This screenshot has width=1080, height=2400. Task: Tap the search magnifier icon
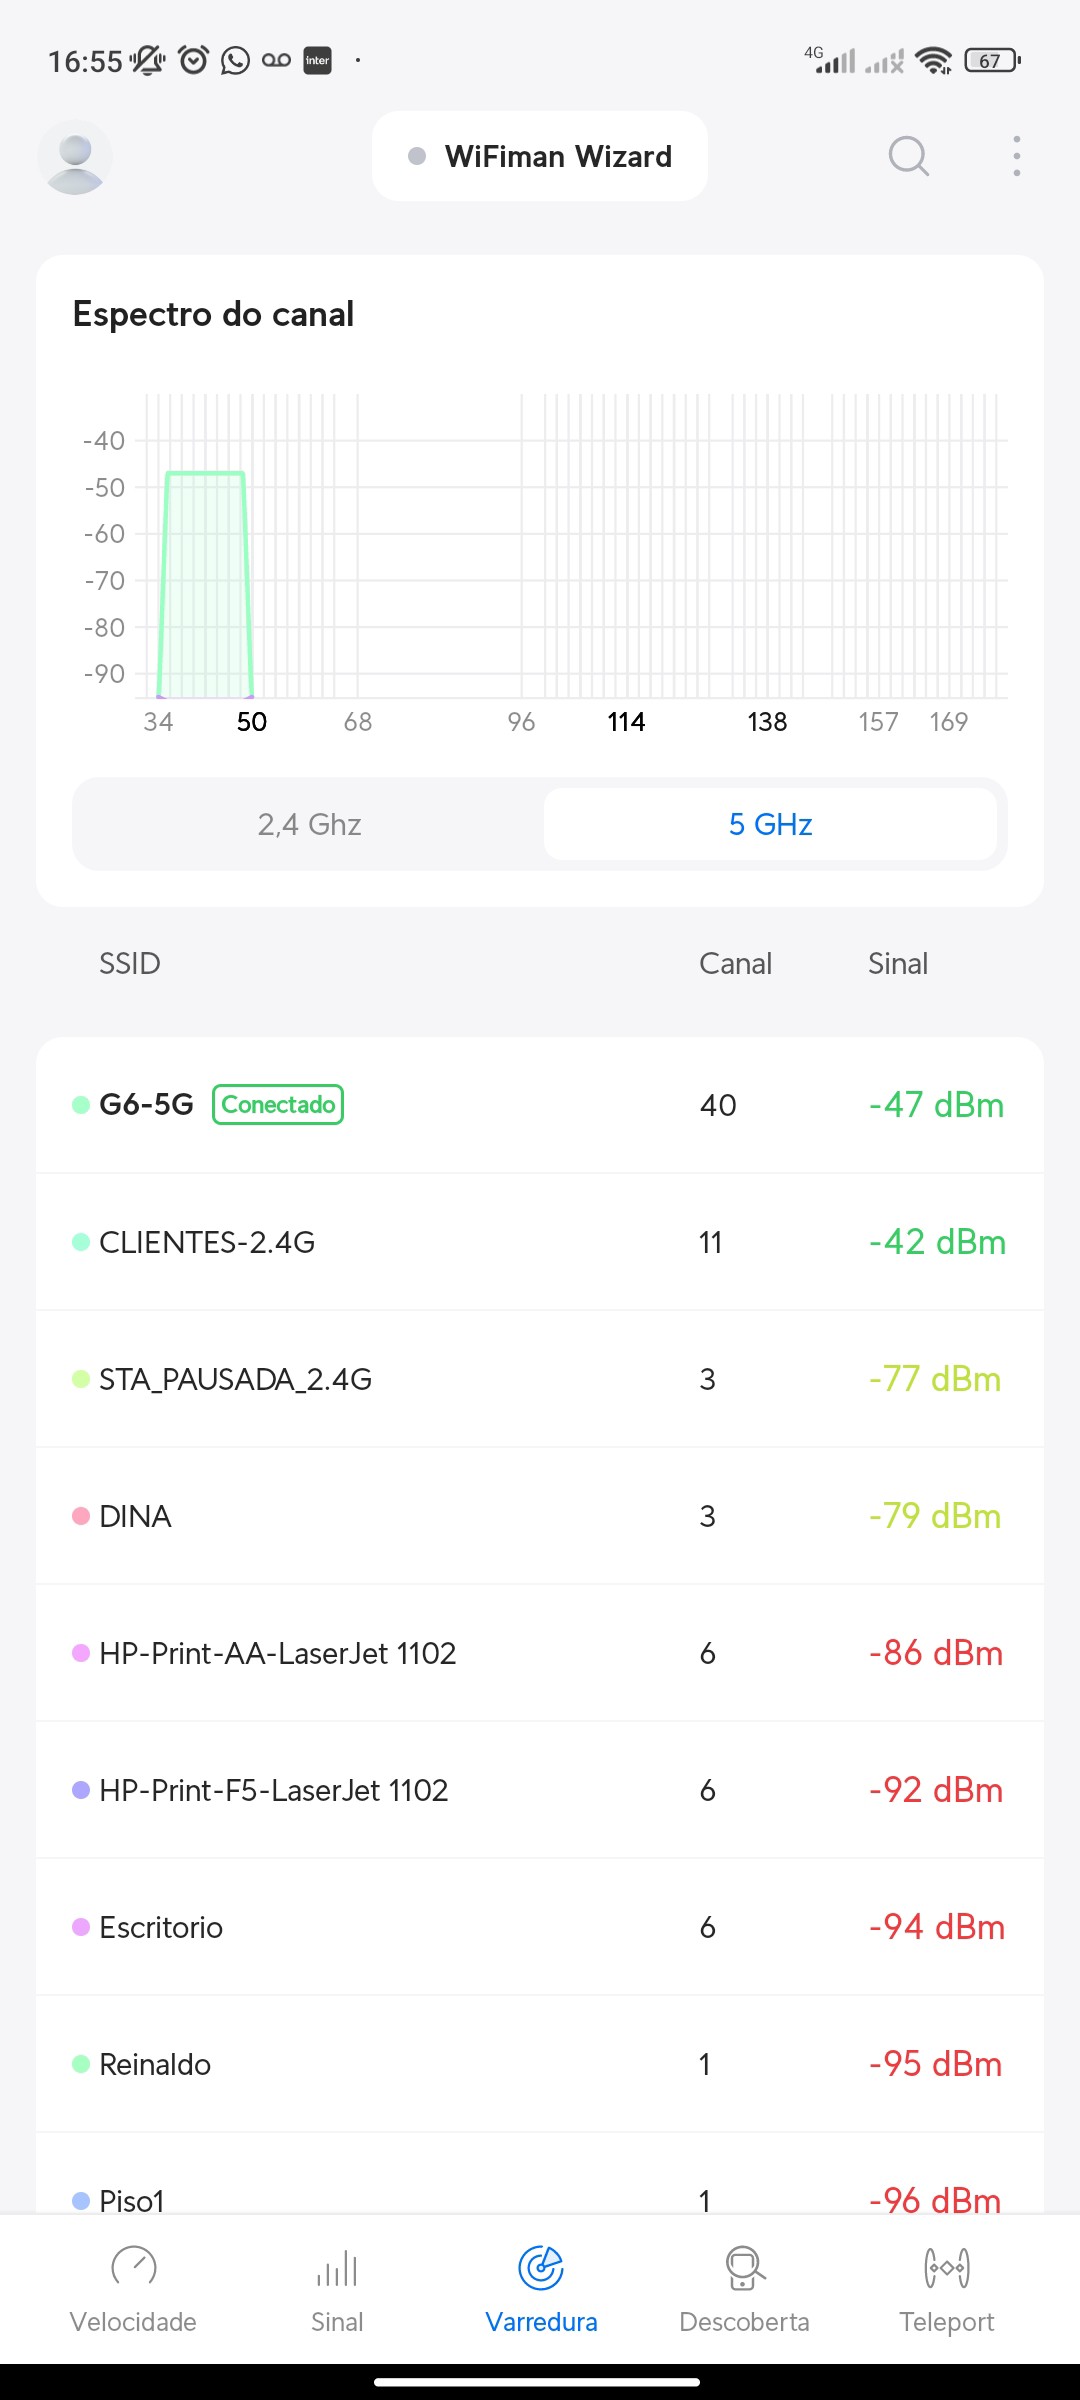tap(908, 157)
